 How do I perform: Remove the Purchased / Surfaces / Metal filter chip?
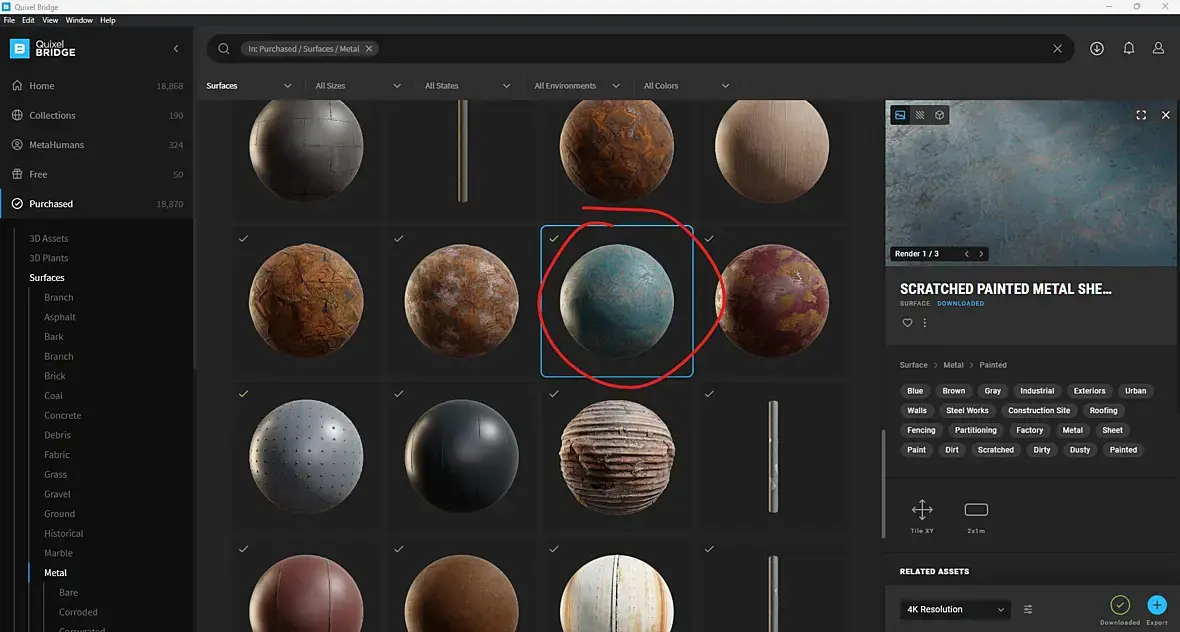pos(369,49)
